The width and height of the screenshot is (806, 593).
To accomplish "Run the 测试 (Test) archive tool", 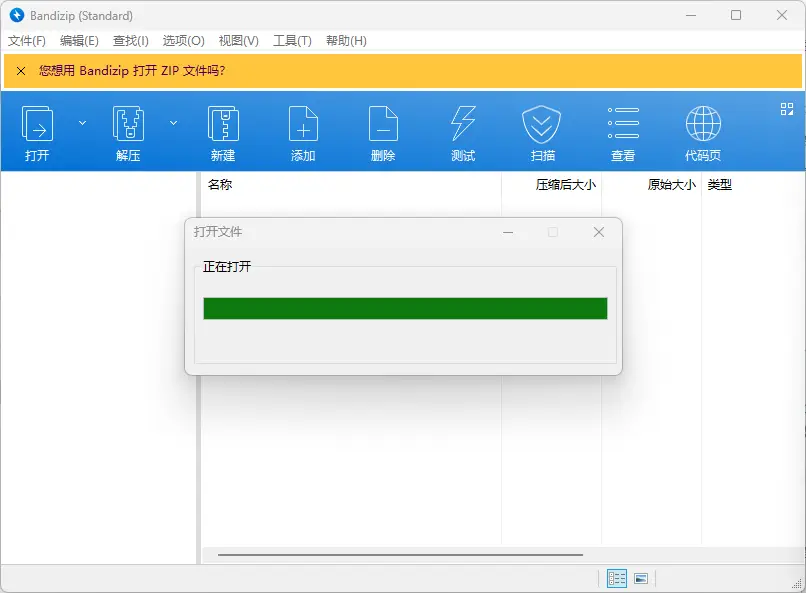I will point(463,124).
